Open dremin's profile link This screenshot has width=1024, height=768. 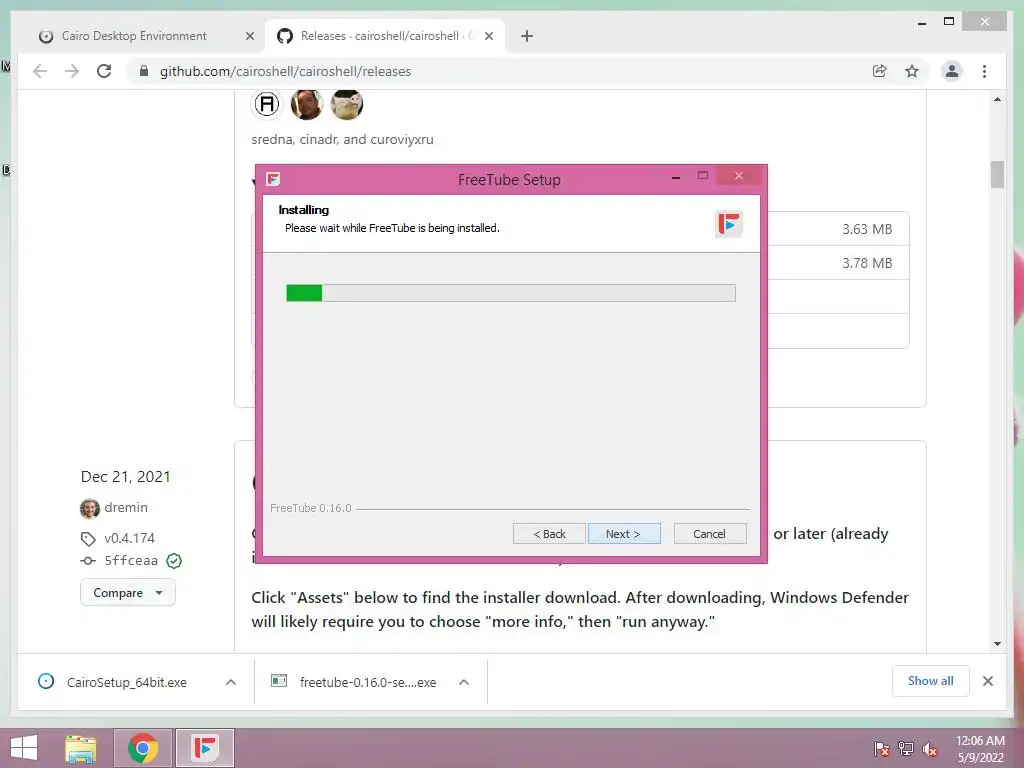point(126,507)
